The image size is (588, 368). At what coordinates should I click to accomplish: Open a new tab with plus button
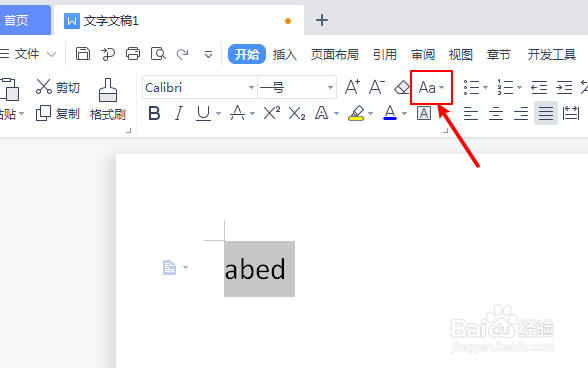pyautogui.click(x=322, y=20)
